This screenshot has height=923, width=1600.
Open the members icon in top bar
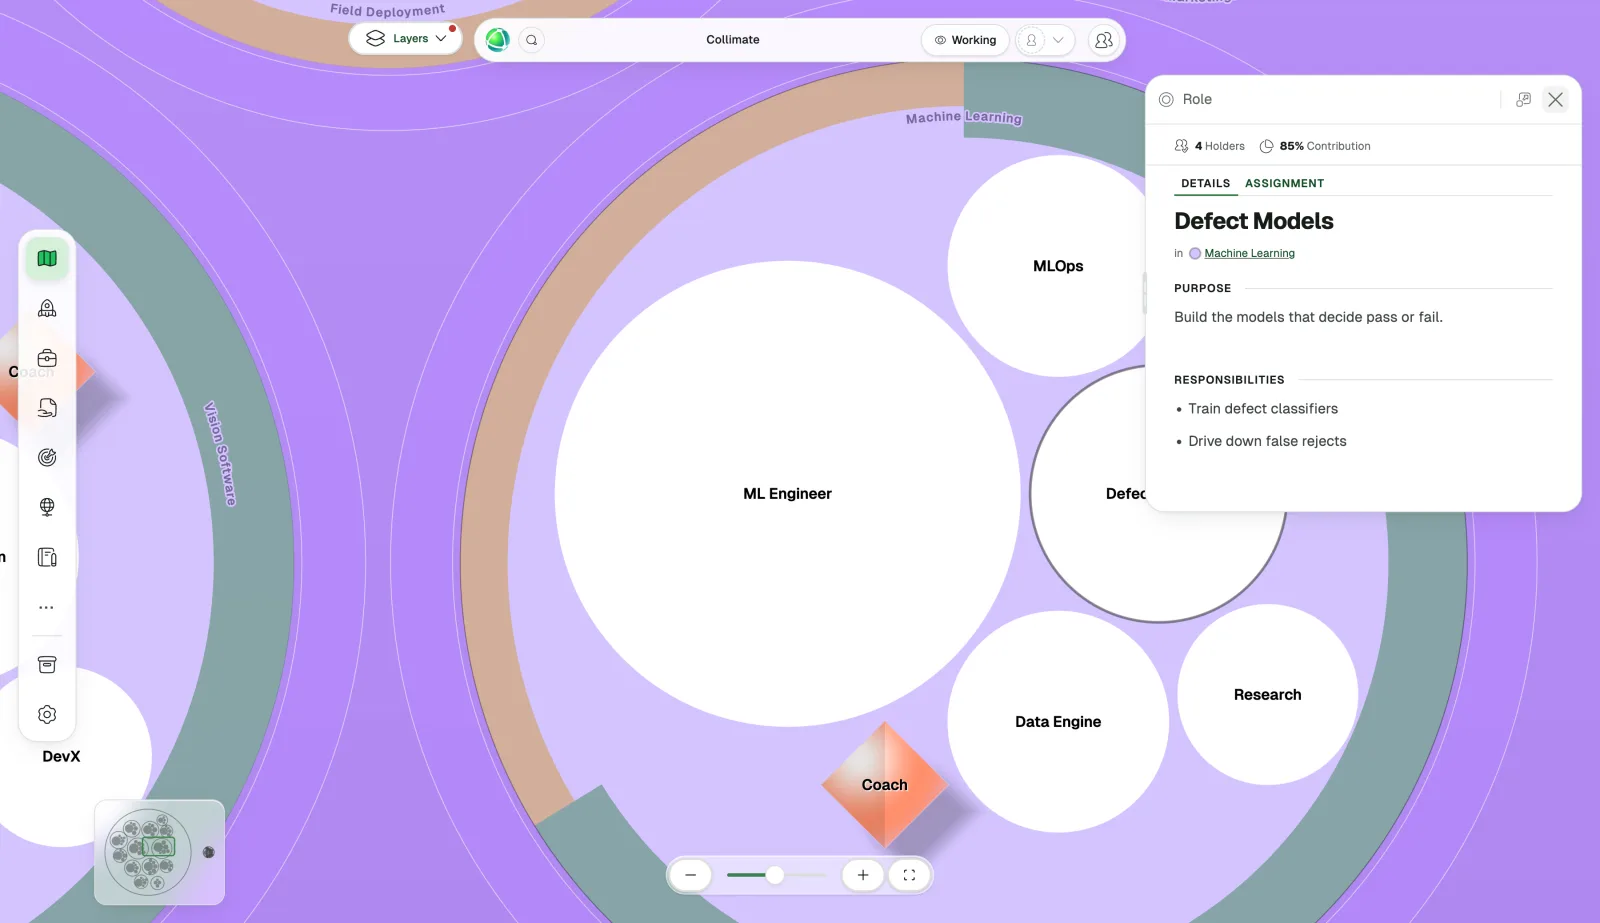pyautogui.click(x=1104, y=40)
